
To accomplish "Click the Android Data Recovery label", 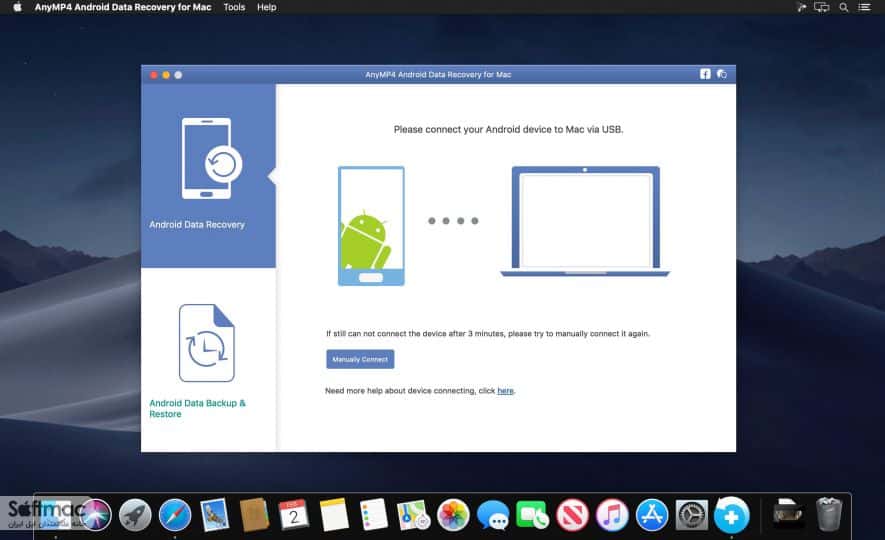I will coord(197,225).
